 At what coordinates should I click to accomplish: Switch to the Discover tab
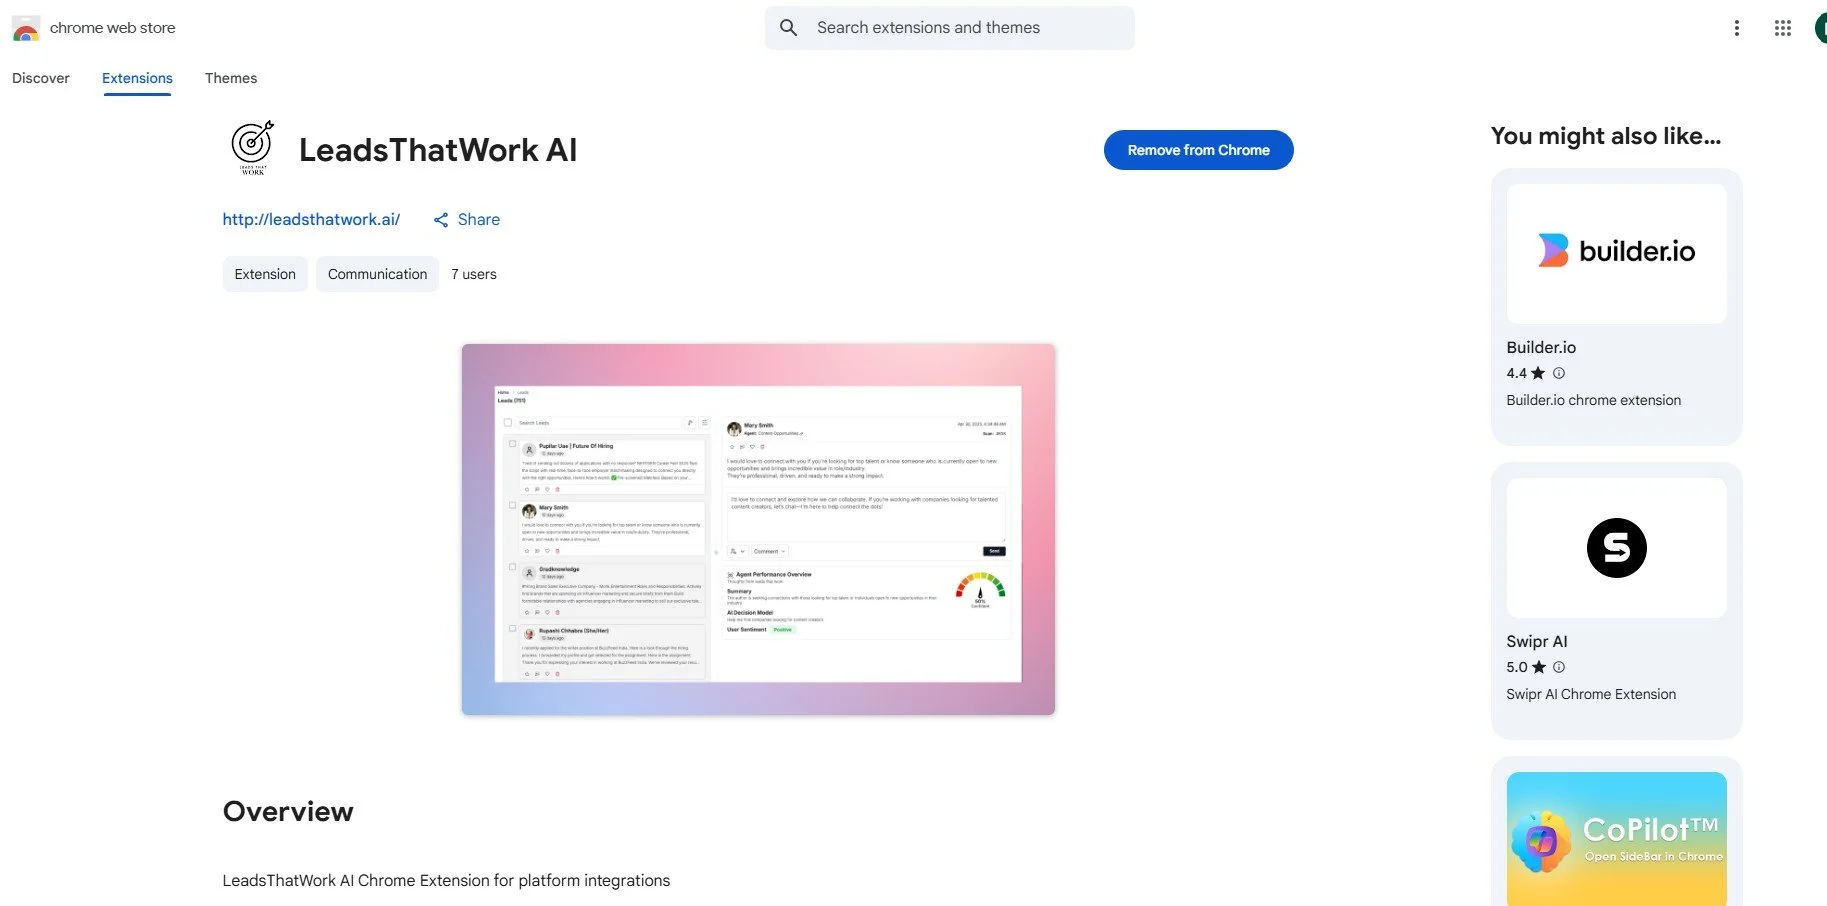click(x=41, y=78)
